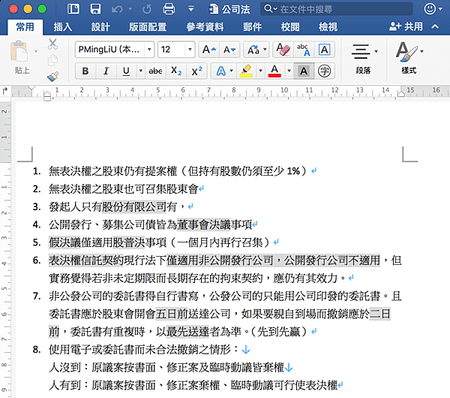The width and height of the screenshot is (450, 398).
Task: Expand highlight color dropdown arrow
Action: tap(260, 71)
